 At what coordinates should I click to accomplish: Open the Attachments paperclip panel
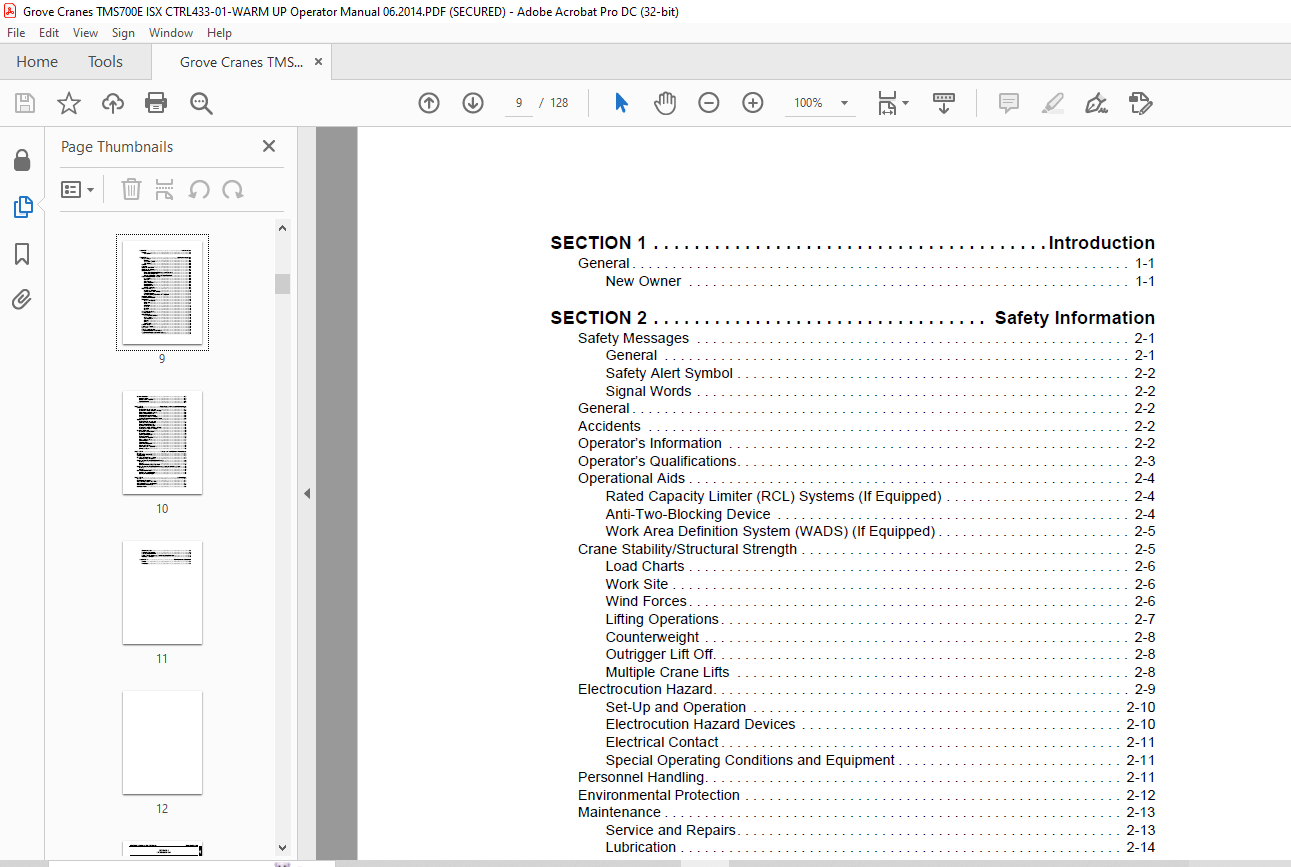click(x=22, y=299)
